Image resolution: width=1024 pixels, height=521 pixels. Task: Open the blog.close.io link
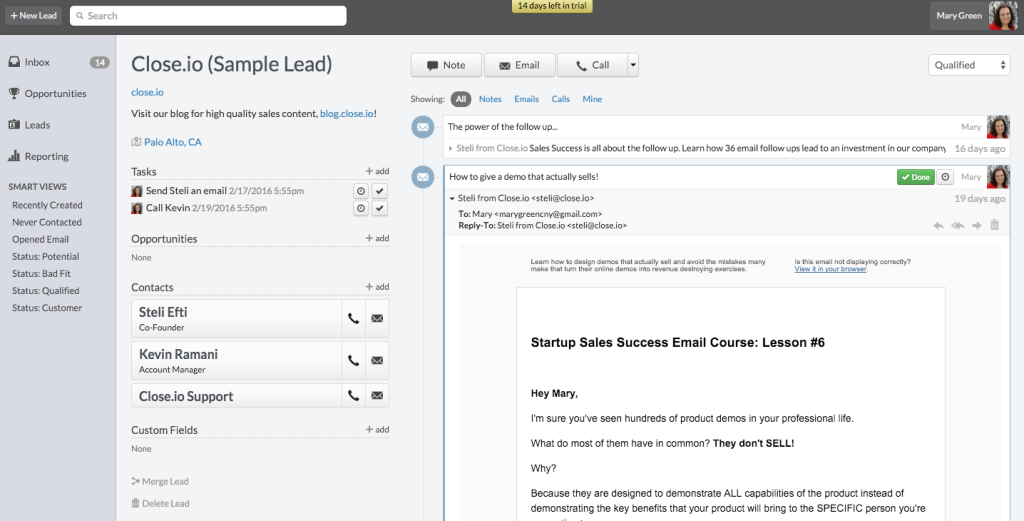[347, 114]
